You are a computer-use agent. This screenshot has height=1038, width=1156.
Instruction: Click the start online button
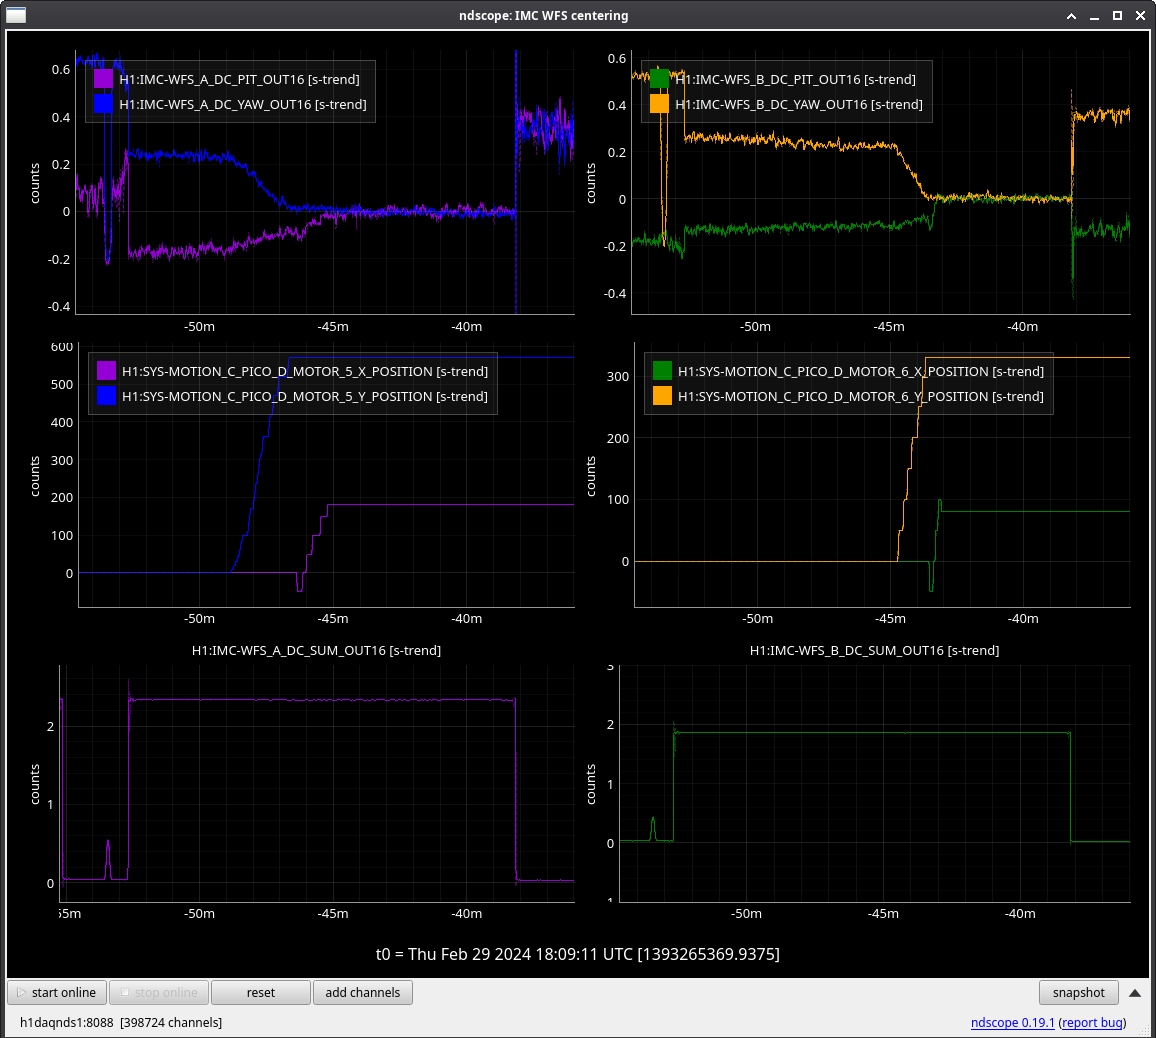point(57,992)
